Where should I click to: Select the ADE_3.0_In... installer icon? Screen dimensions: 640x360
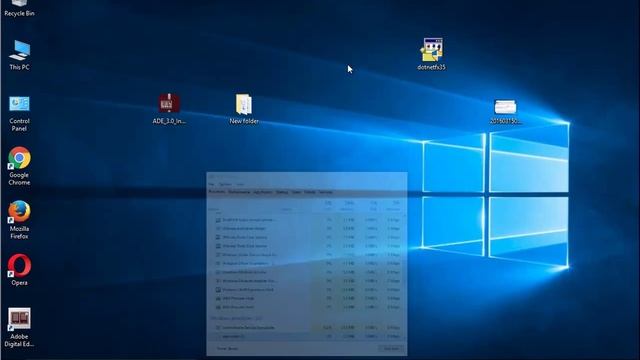(169, 109)
